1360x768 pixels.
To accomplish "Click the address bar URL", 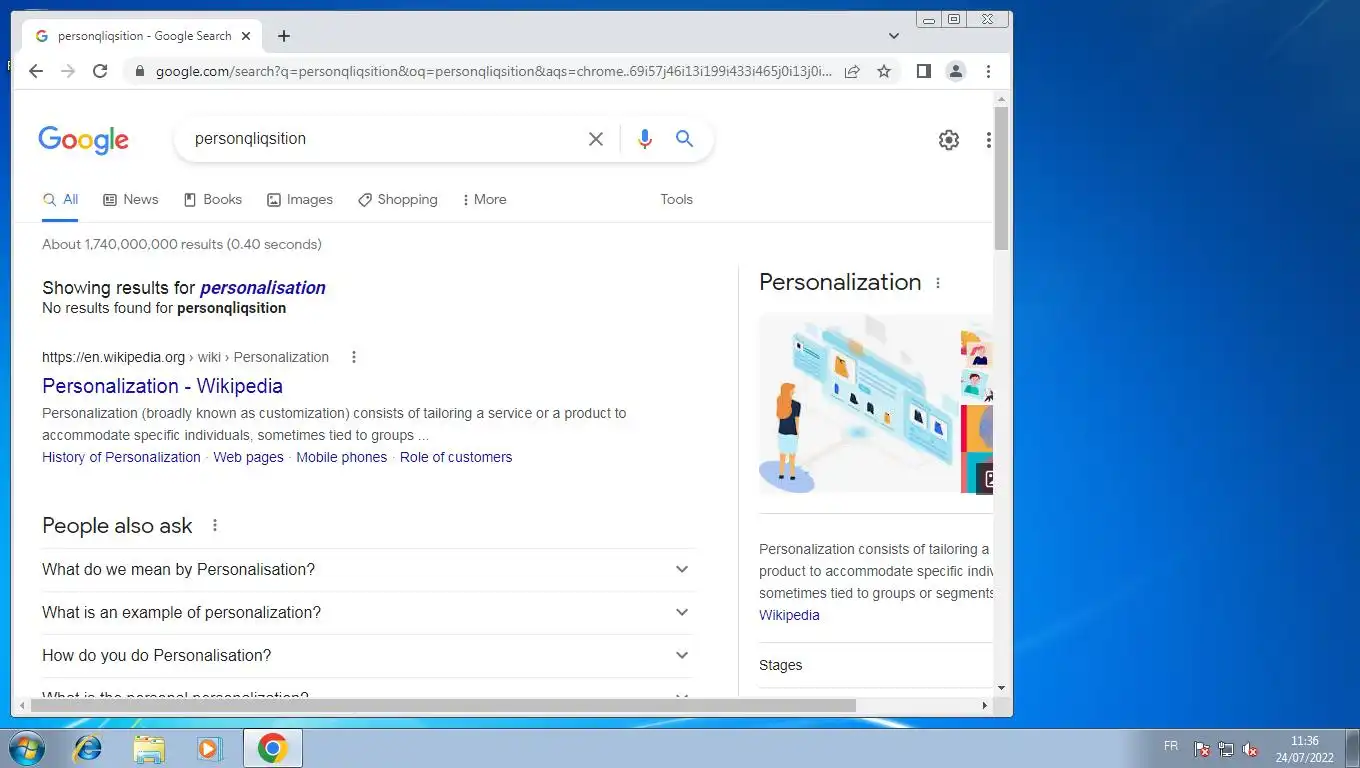I will point(494,71).
